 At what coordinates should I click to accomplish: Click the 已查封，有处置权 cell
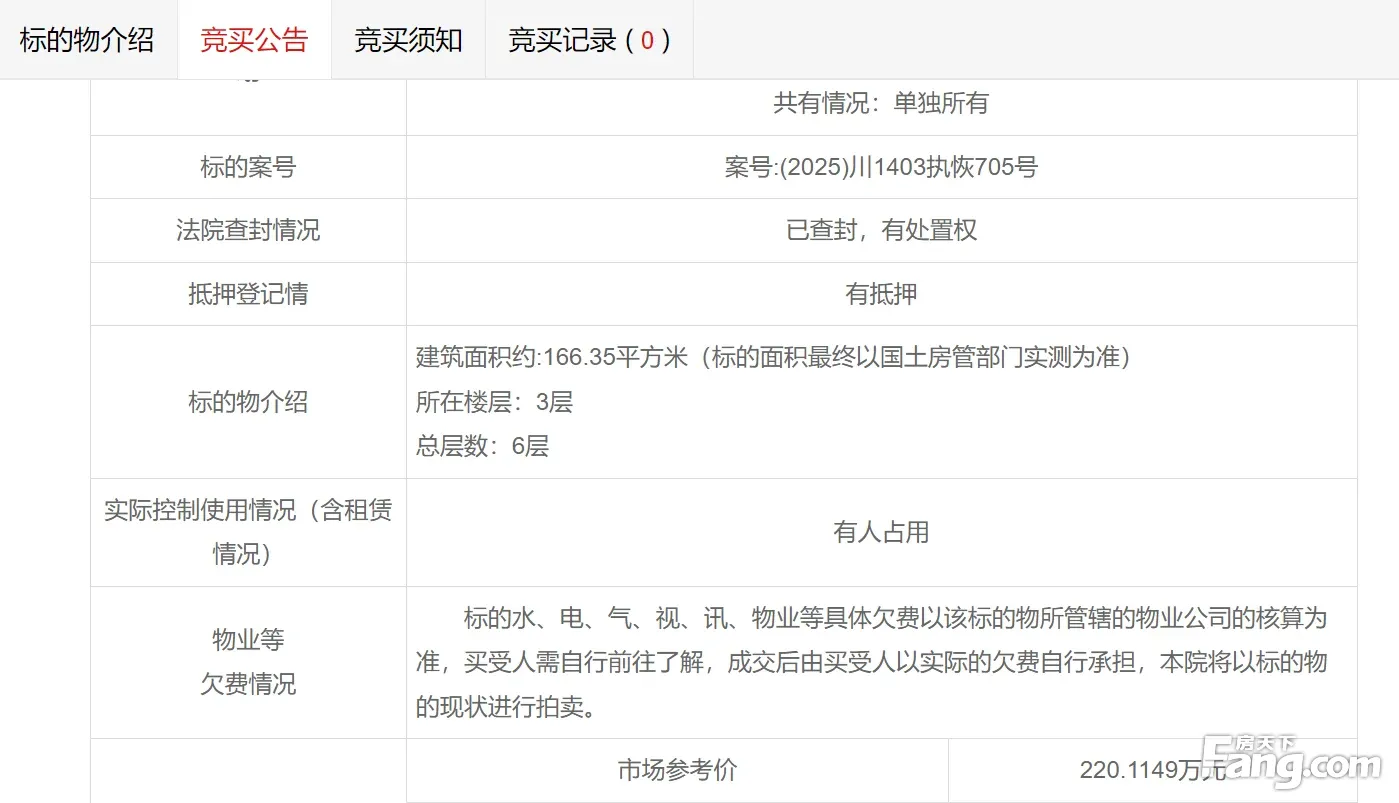(880, 230)
